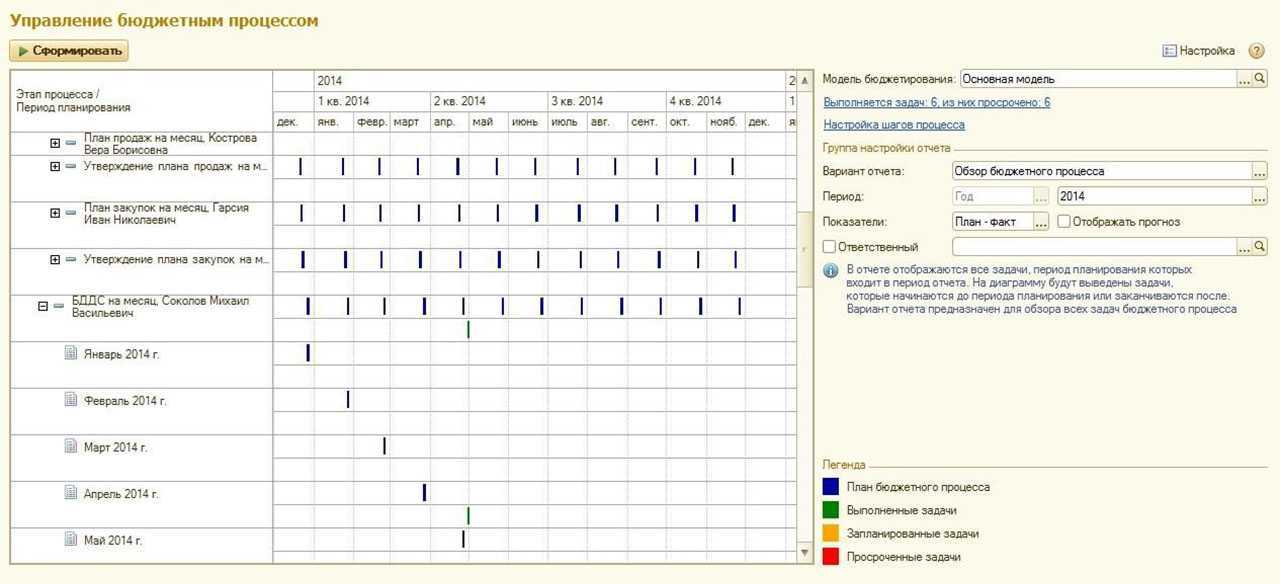Click green Выполненные задачи legend swatch

(x=830, y=510)
